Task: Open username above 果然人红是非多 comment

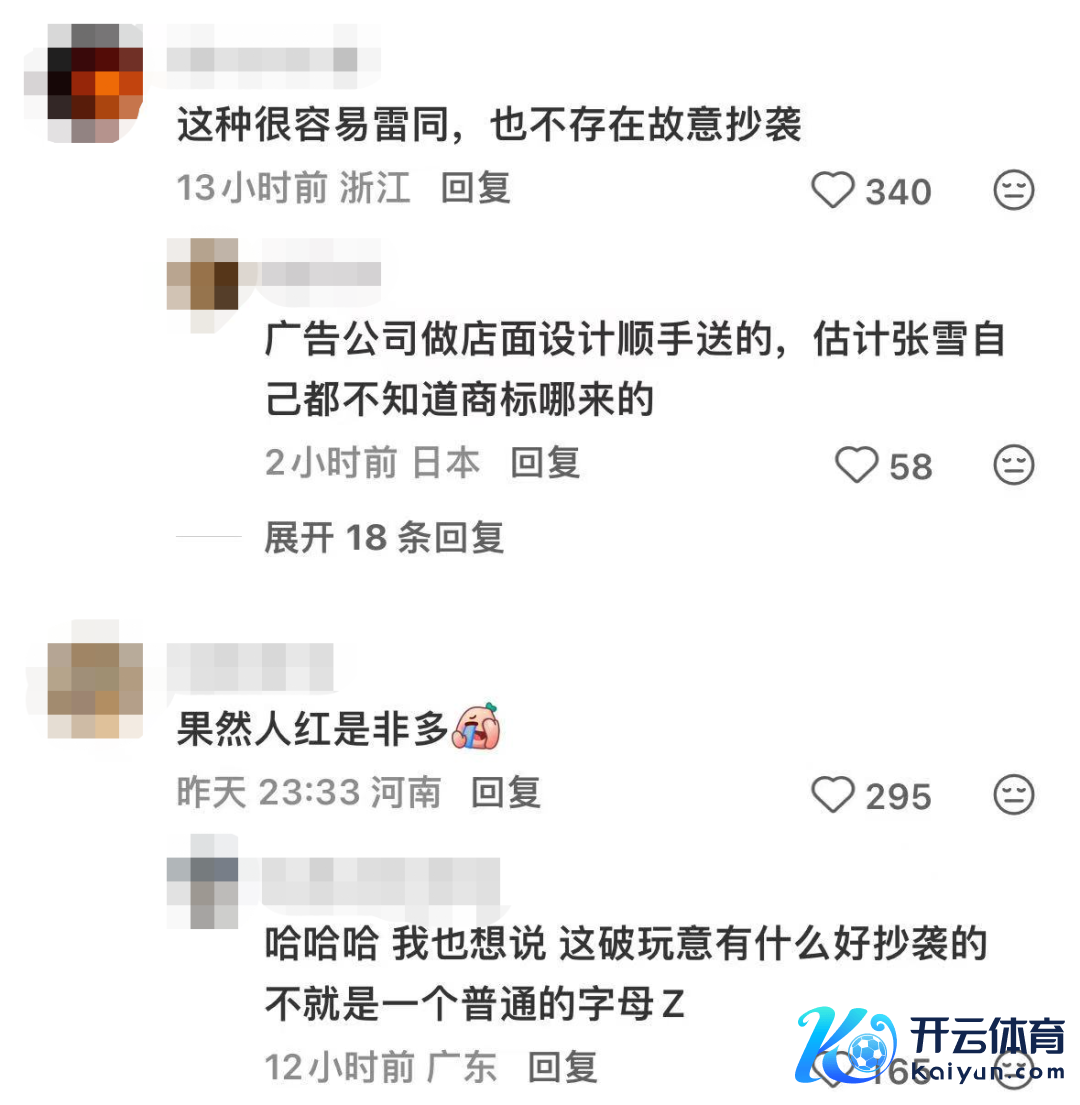Action: (x=250, y=667)
